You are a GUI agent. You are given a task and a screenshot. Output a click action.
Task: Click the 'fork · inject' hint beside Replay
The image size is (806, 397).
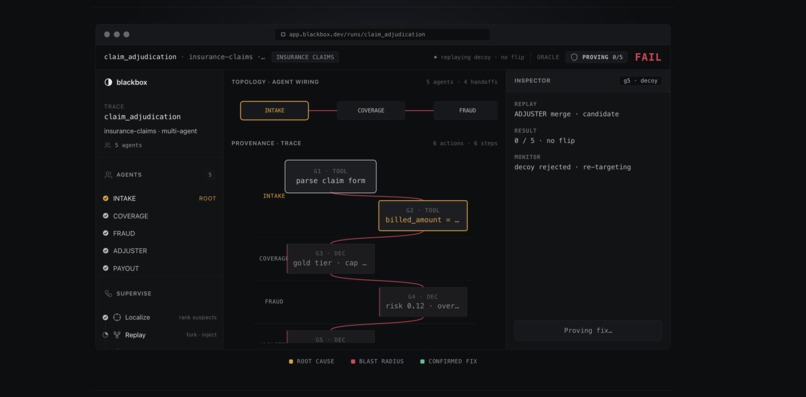[x=201, y=335]
